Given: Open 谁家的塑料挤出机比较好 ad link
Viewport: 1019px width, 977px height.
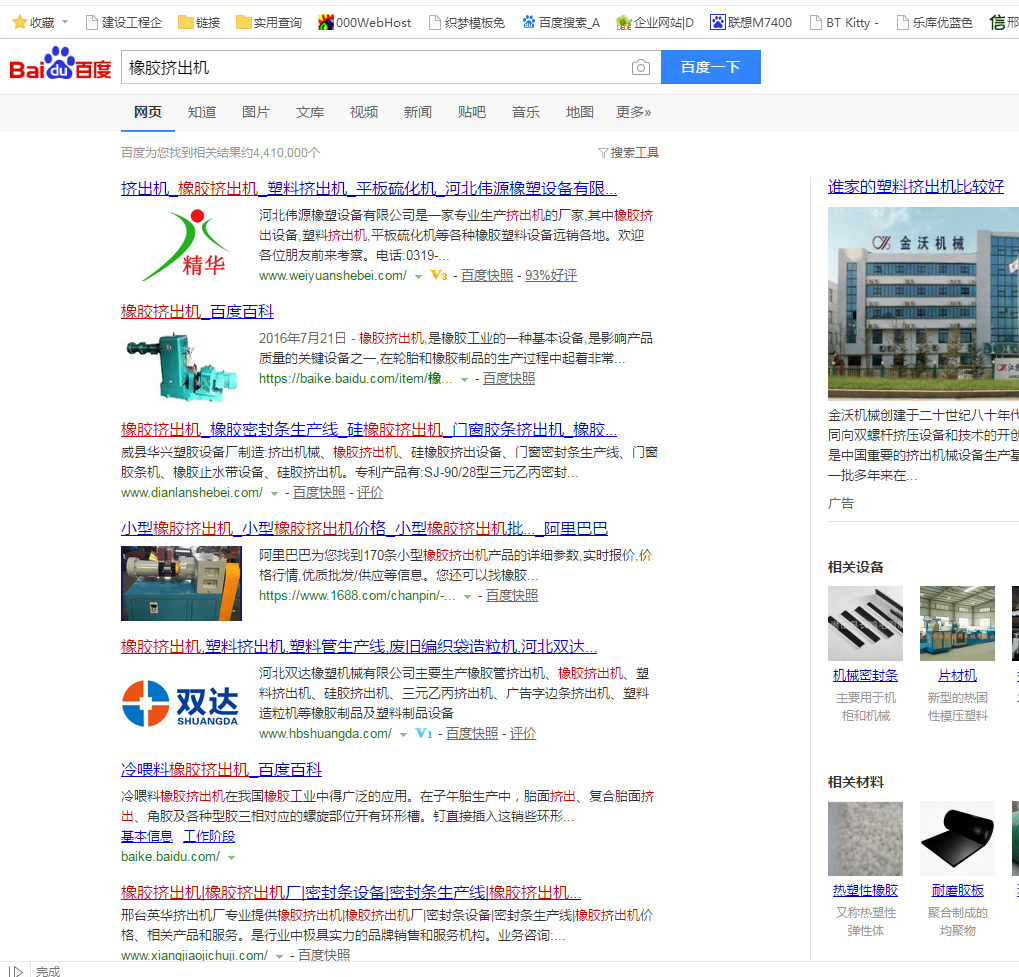Looking at the screenshot, I should [916, 187].
